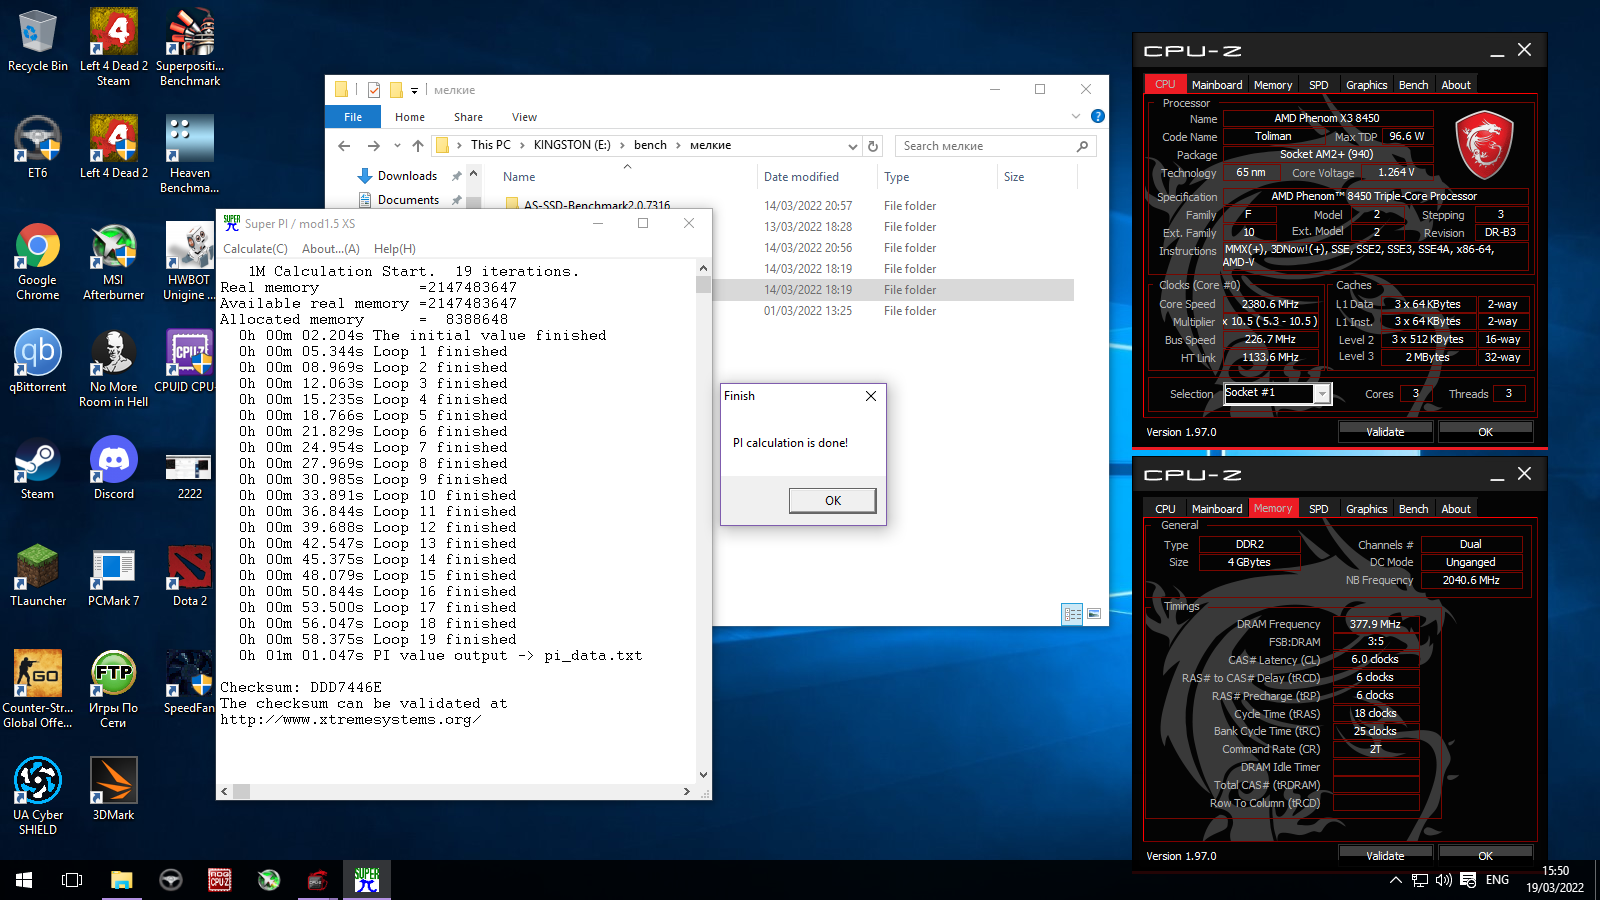The image size is (1600, 900).
Task: Select Downloads in Explorer navigation pane
Action: (407, 176)
